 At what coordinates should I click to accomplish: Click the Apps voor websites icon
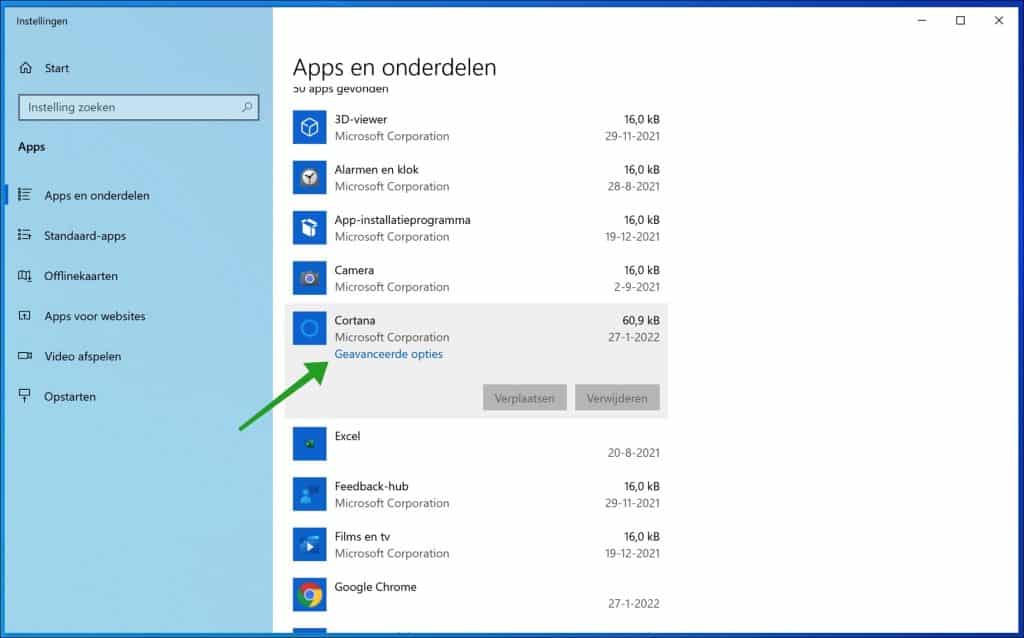coord(24,316)
